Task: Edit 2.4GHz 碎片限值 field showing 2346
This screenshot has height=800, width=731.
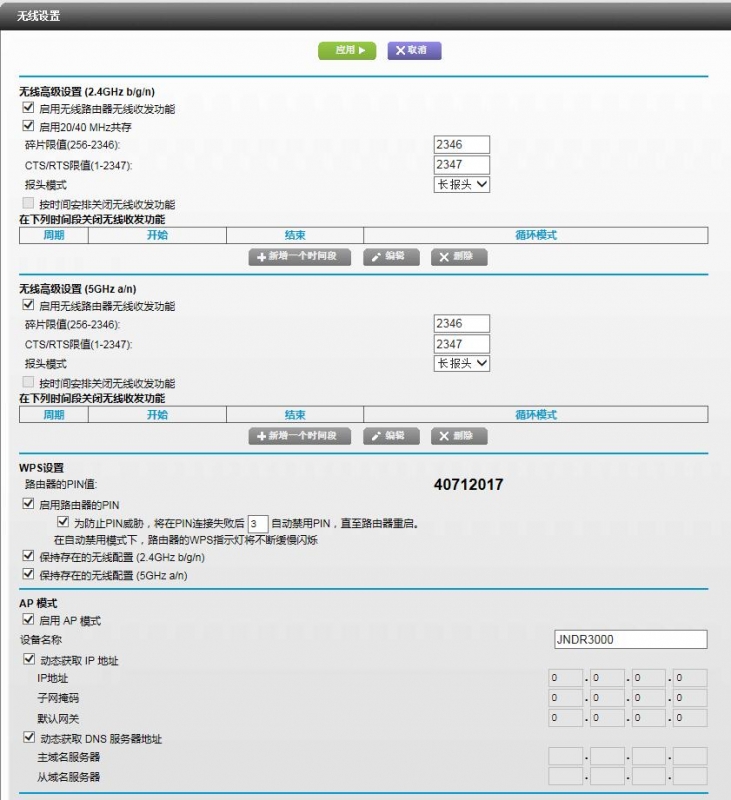Action: 462,144
